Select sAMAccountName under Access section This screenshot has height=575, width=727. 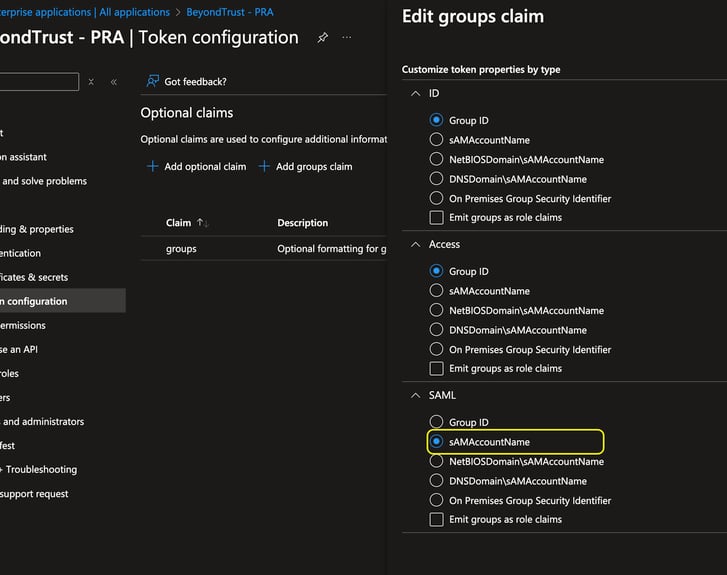click(x=436, y=291)
